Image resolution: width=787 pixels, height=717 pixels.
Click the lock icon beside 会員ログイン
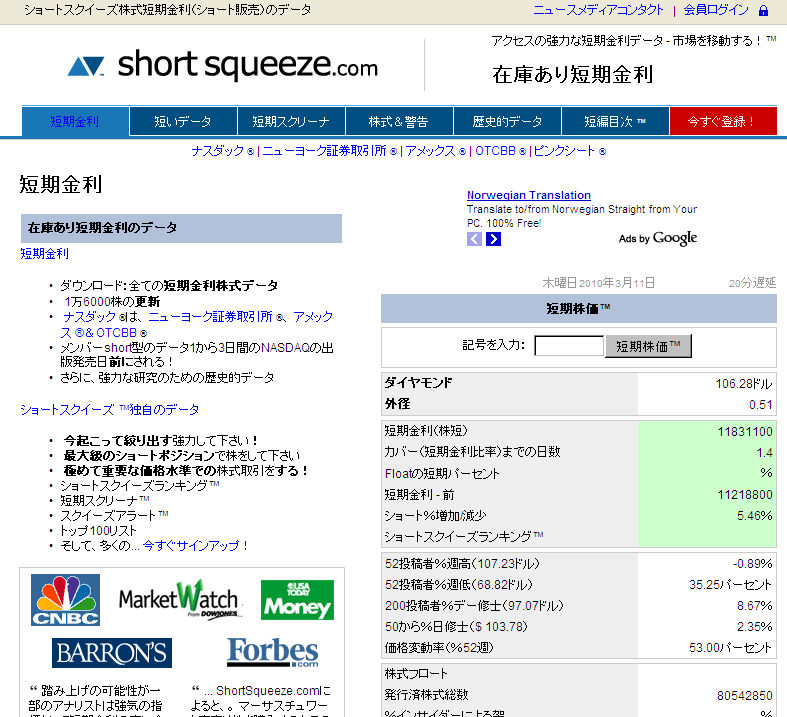pyautogui.click(x=764, y=10)
